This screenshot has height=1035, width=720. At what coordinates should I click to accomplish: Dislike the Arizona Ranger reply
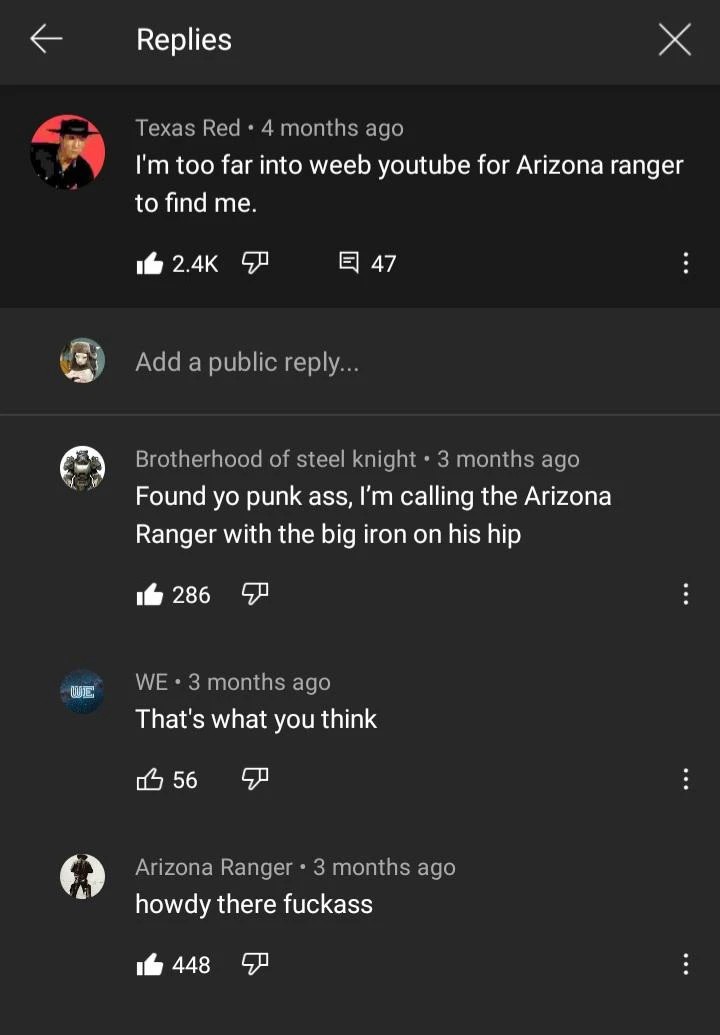coord(255,964)
